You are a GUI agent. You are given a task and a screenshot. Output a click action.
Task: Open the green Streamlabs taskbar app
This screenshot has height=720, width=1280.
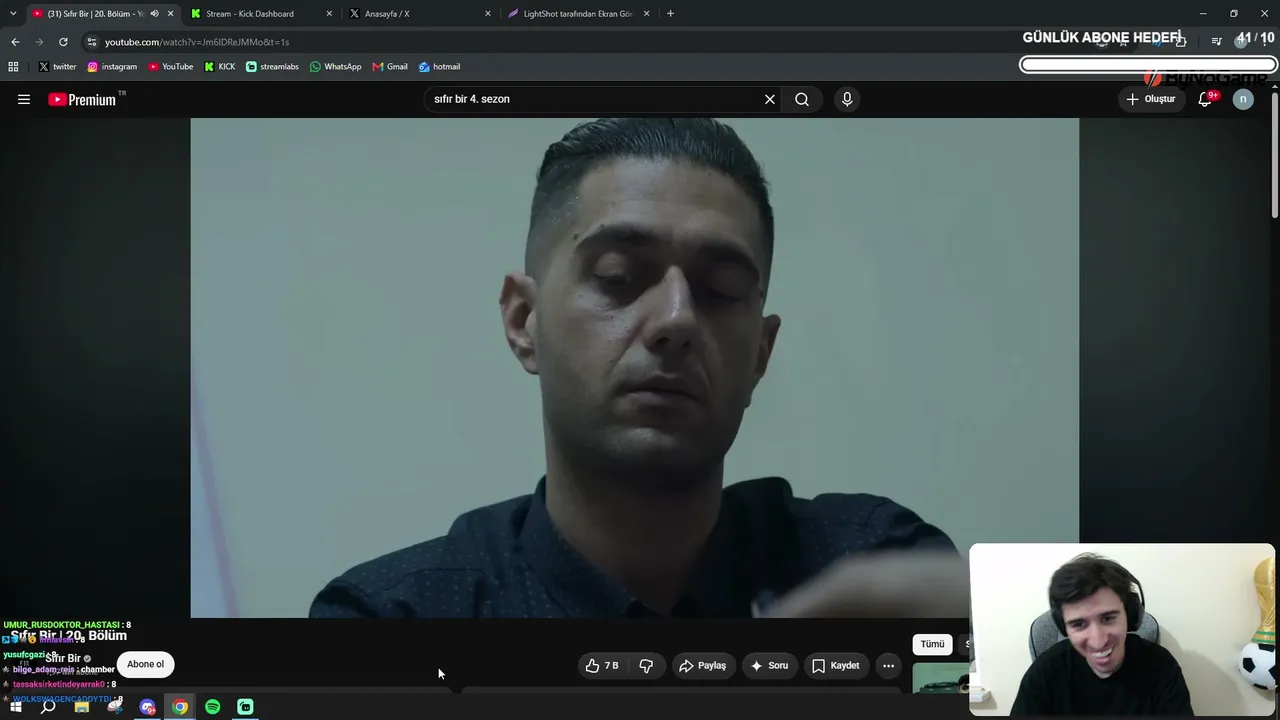pyautogui.click(x=245, y=707)
